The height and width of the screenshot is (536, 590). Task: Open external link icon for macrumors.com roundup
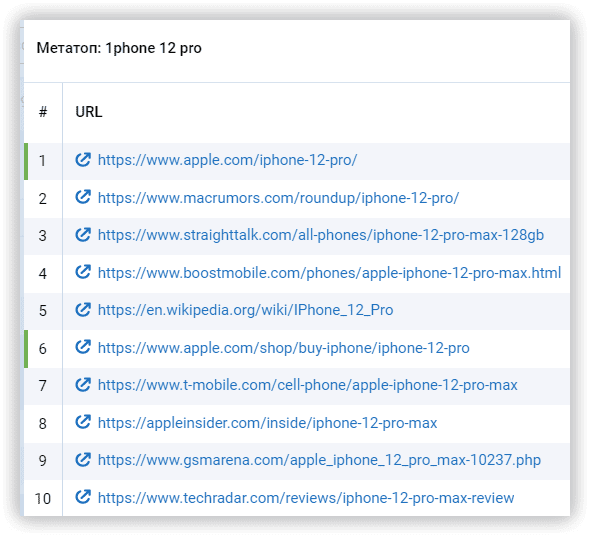pos(83,197)
